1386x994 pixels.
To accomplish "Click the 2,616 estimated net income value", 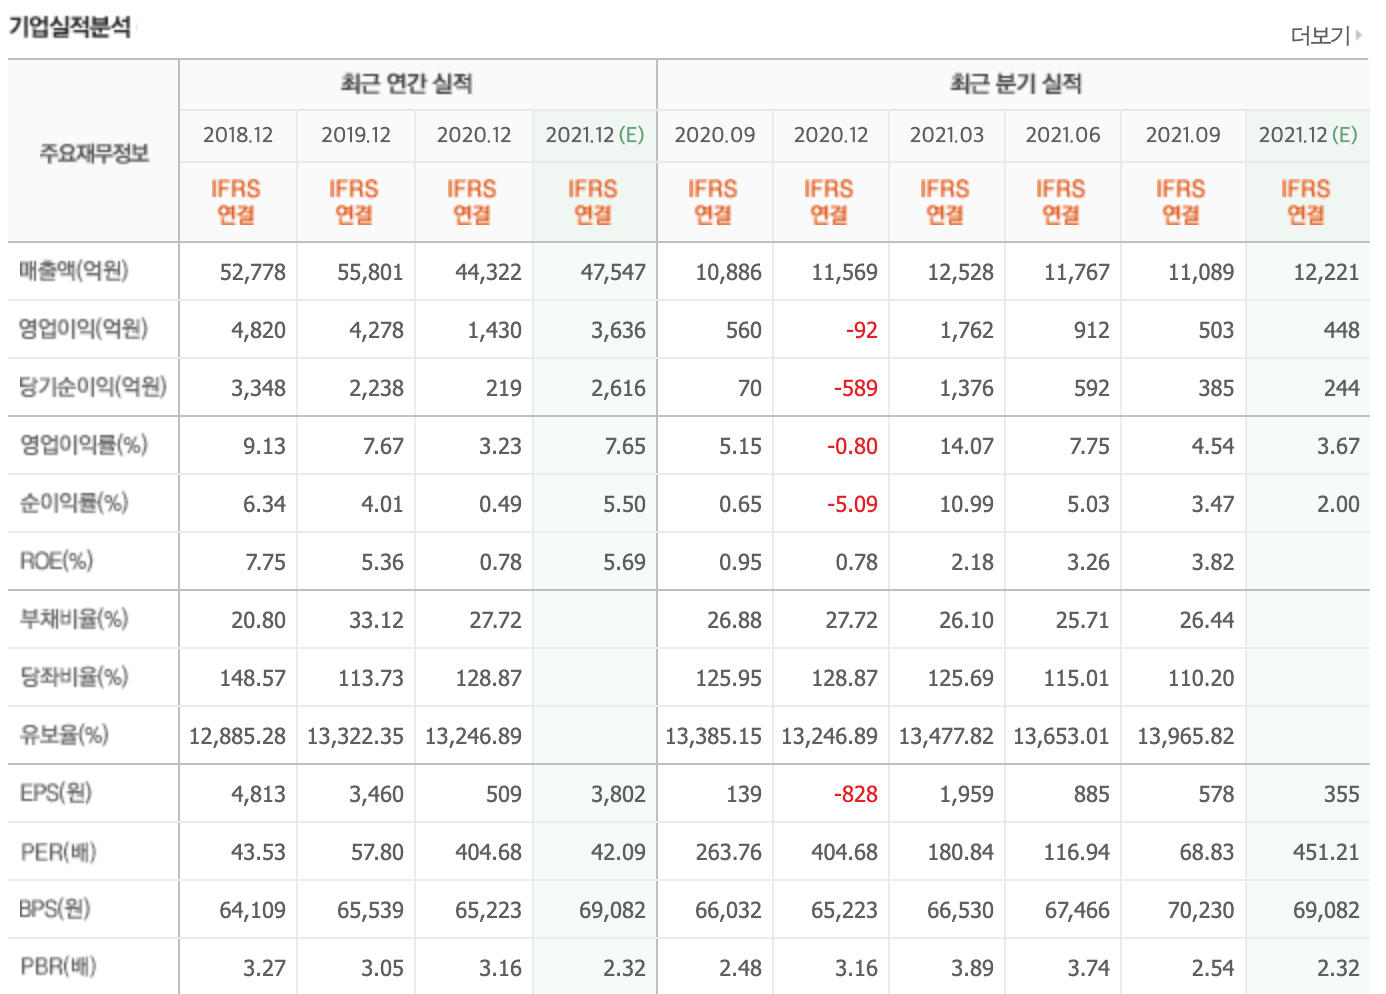I will click(x=618, y=388).
